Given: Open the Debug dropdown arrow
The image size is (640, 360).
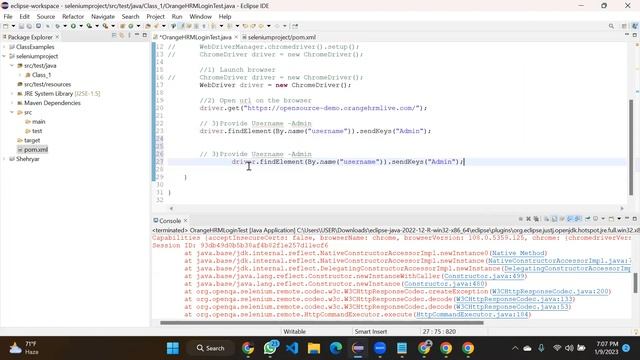Looking at the screenshot, I should point(64,26).
